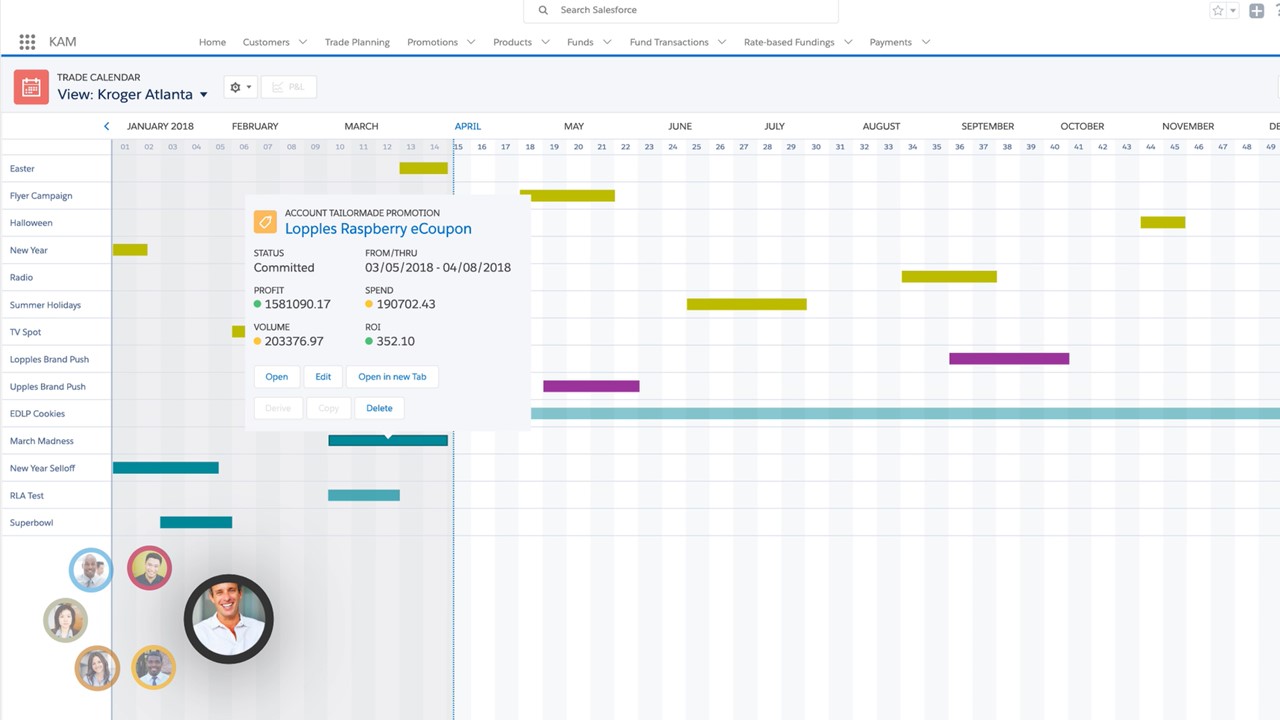1280x720 pixels.
Task: Click the Open button in popup
Action: 277,377
